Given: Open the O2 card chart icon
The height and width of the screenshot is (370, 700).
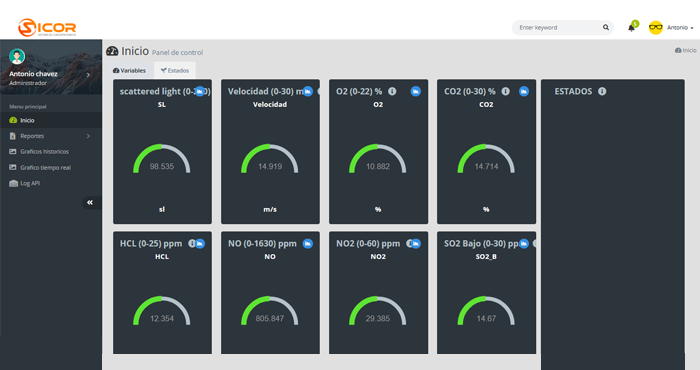Looking at the screenshot, I should click(x=416, y=91).
